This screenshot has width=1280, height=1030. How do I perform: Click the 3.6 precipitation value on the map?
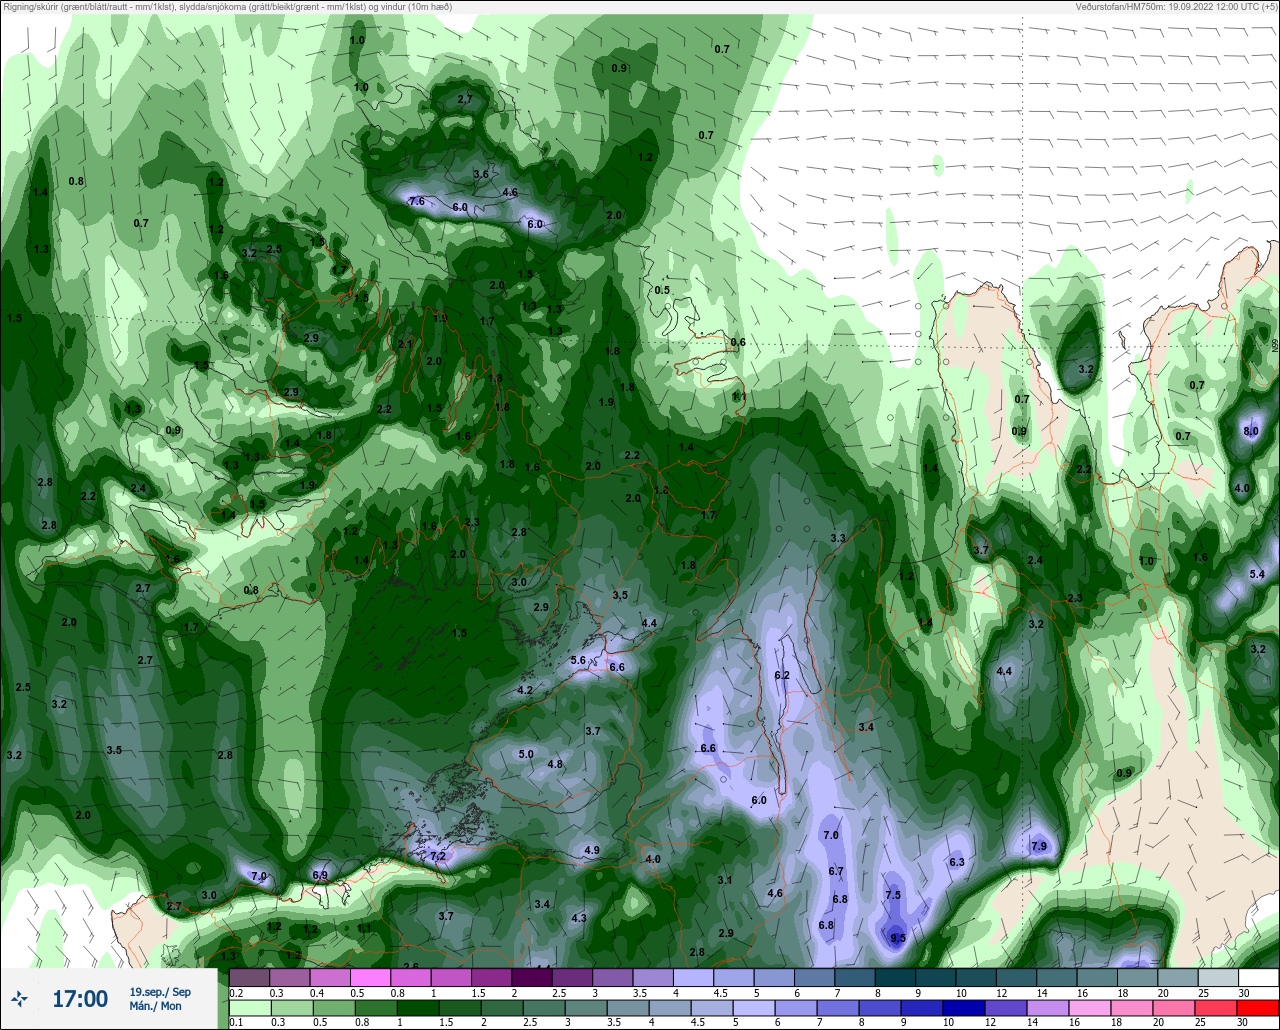pos(480,174)
